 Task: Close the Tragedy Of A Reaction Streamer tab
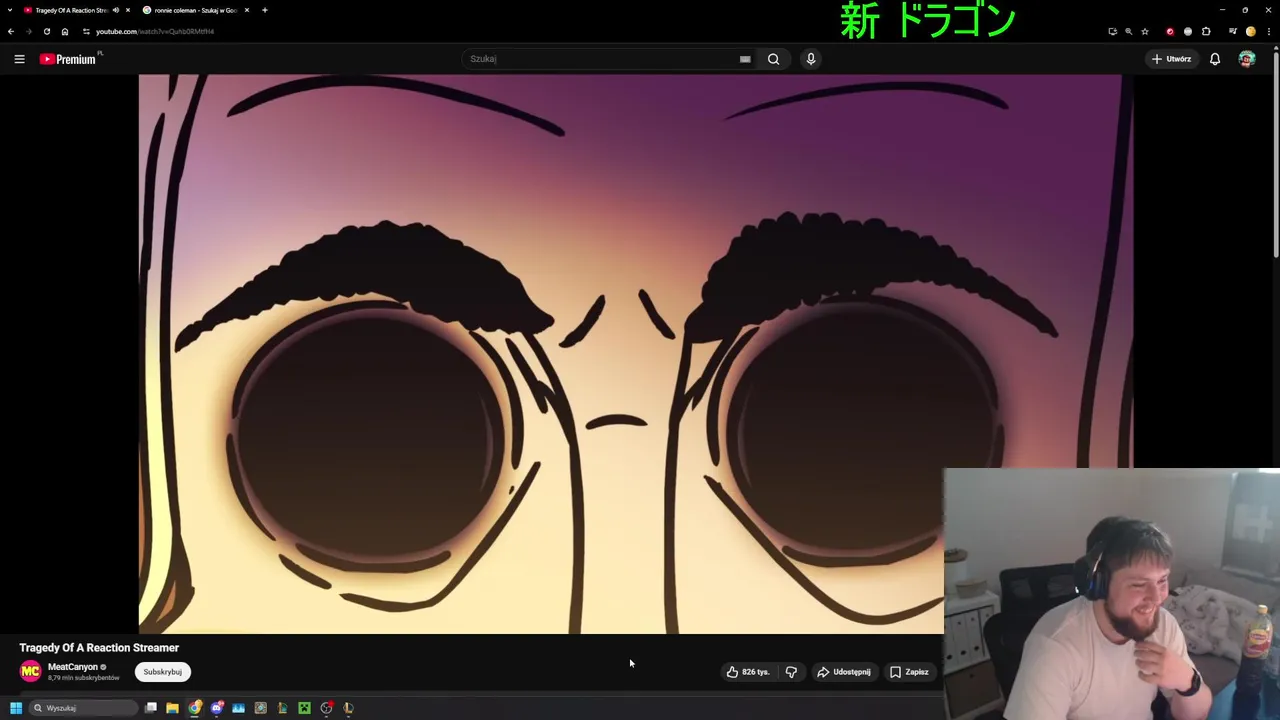point(128,10)
